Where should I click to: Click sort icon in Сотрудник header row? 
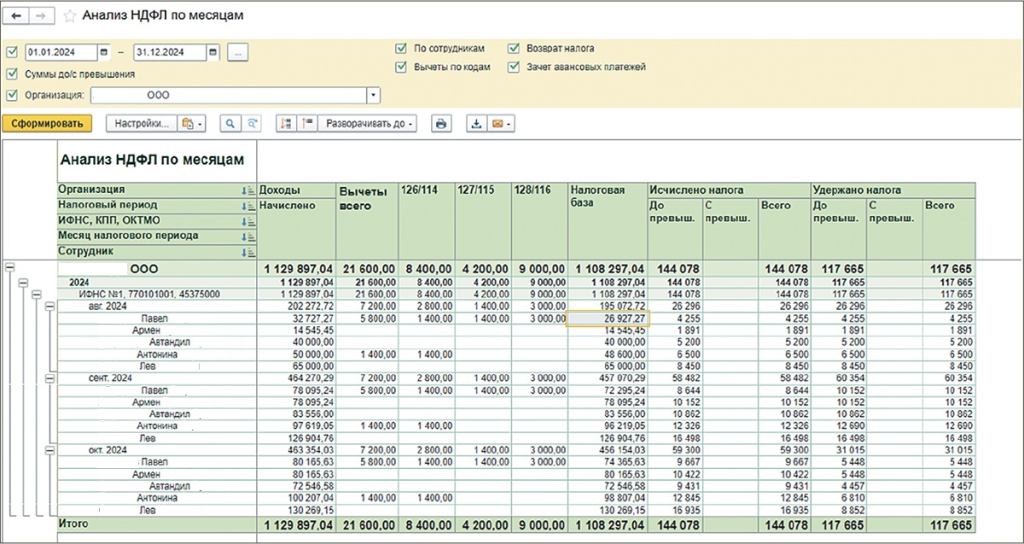(x=248, y=252)
